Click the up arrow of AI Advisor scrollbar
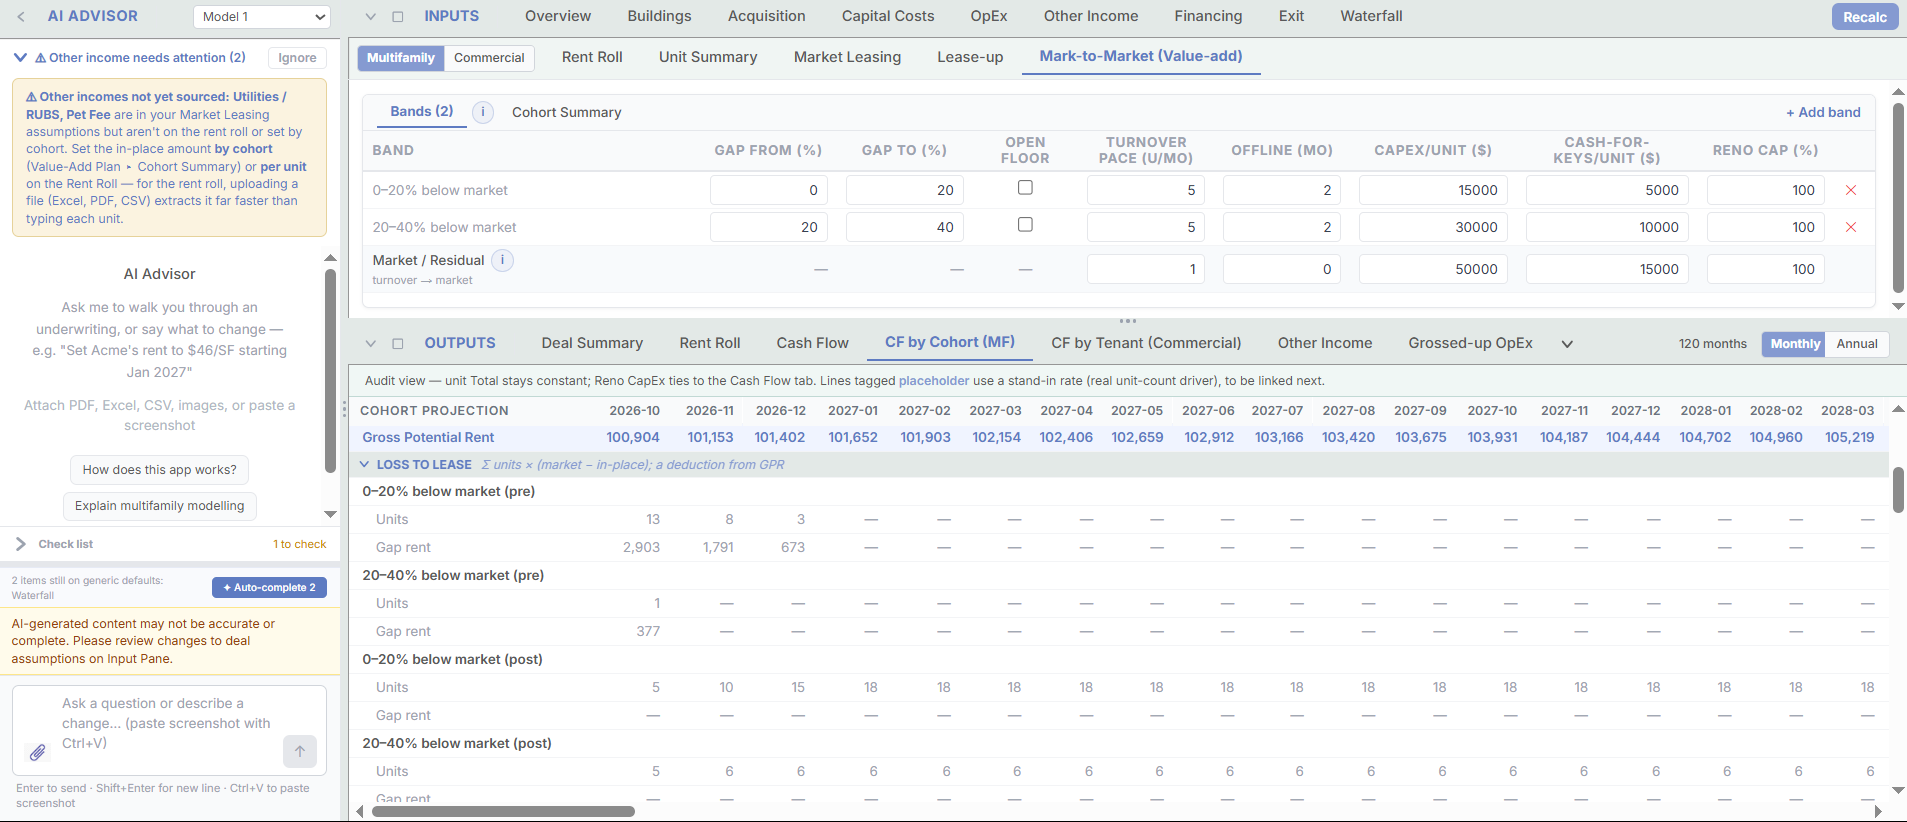Viewport: 1907px width, 822px height. [330, 258]
